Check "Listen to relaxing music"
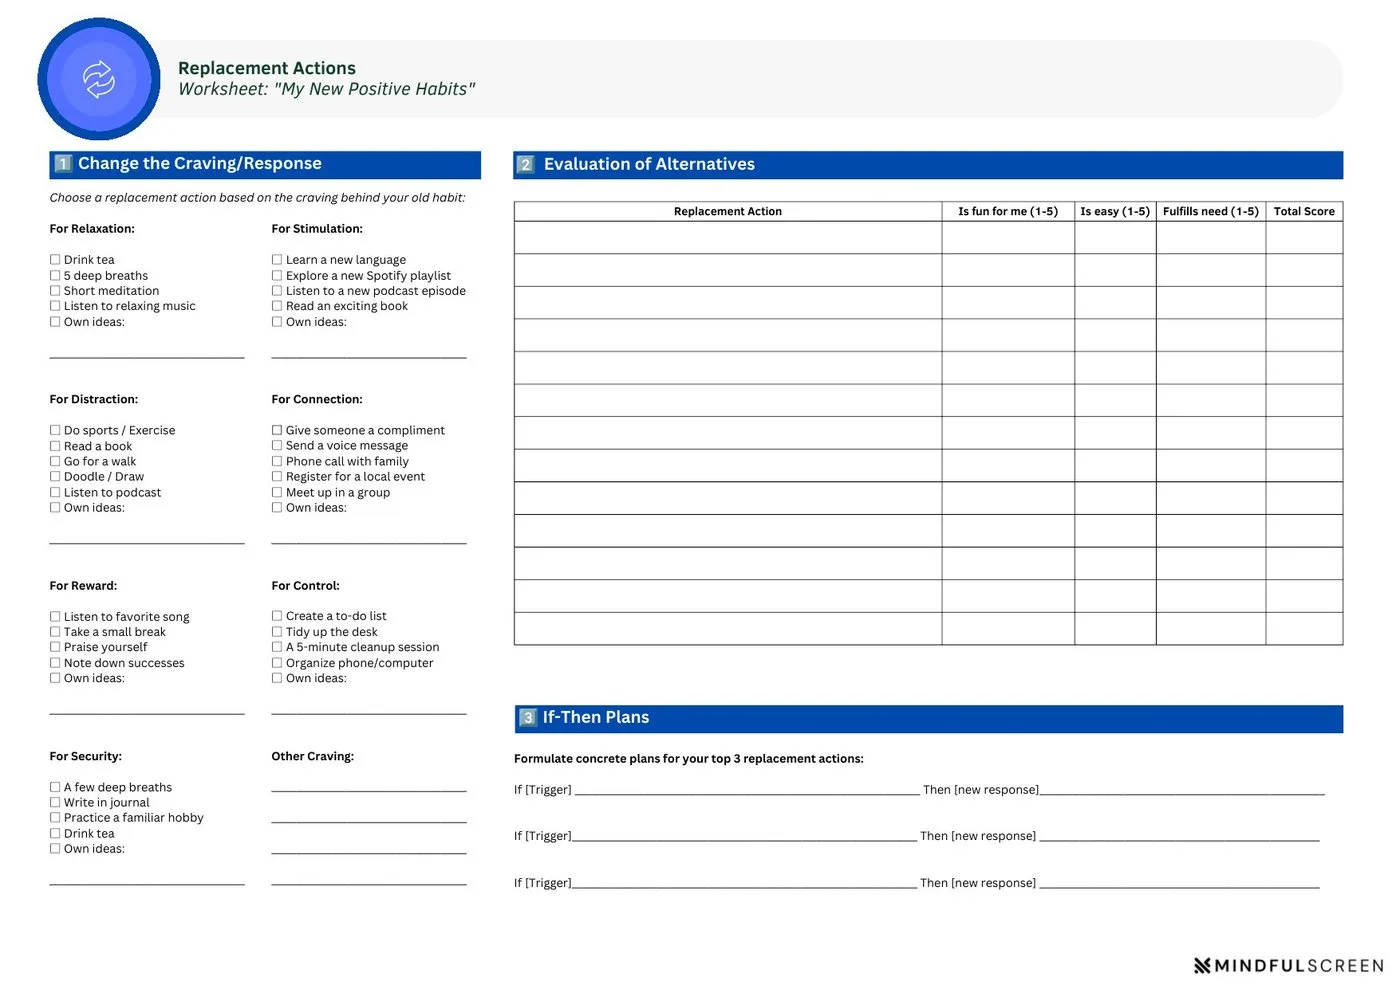This screenshot has width=1400, height=989. pos(55,306)
